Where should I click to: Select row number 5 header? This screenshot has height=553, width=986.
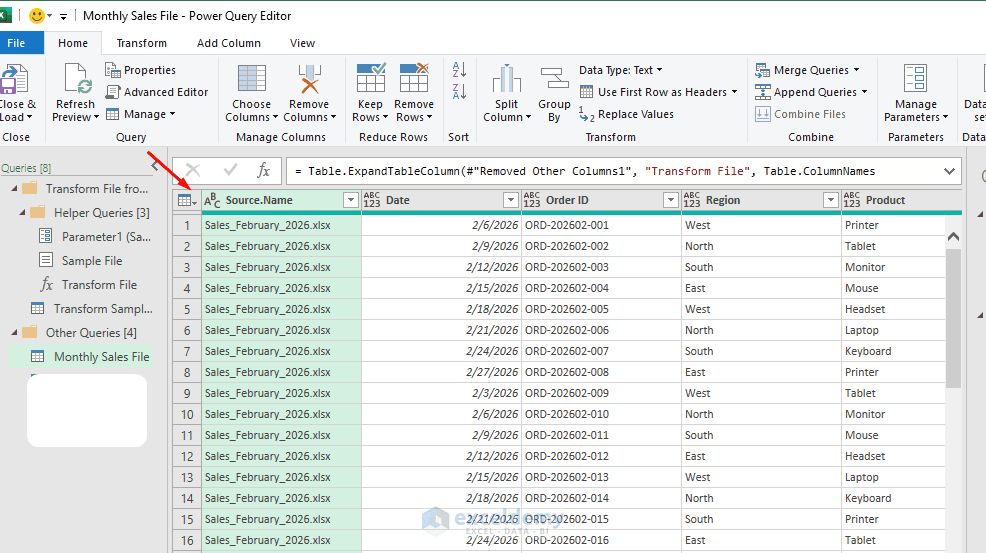pos(187,309)
